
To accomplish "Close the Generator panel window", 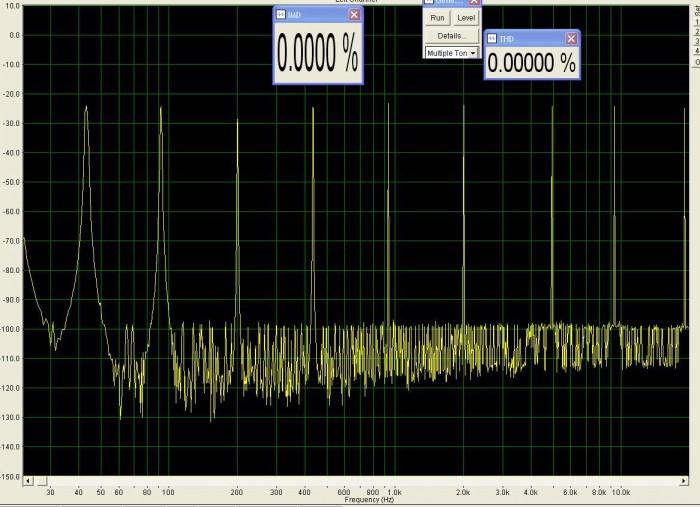I will pos(474,2).
